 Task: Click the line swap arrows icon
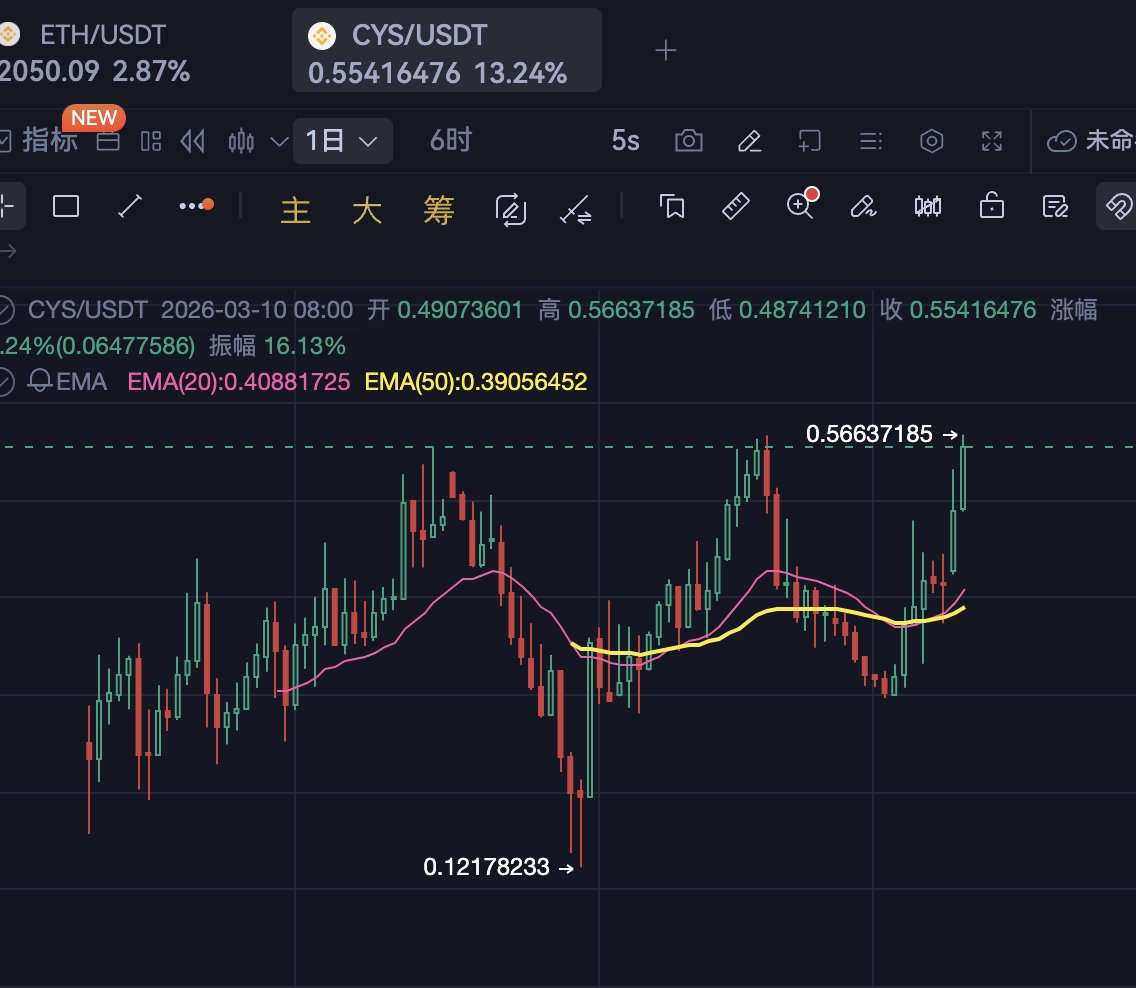pos(576,209)
